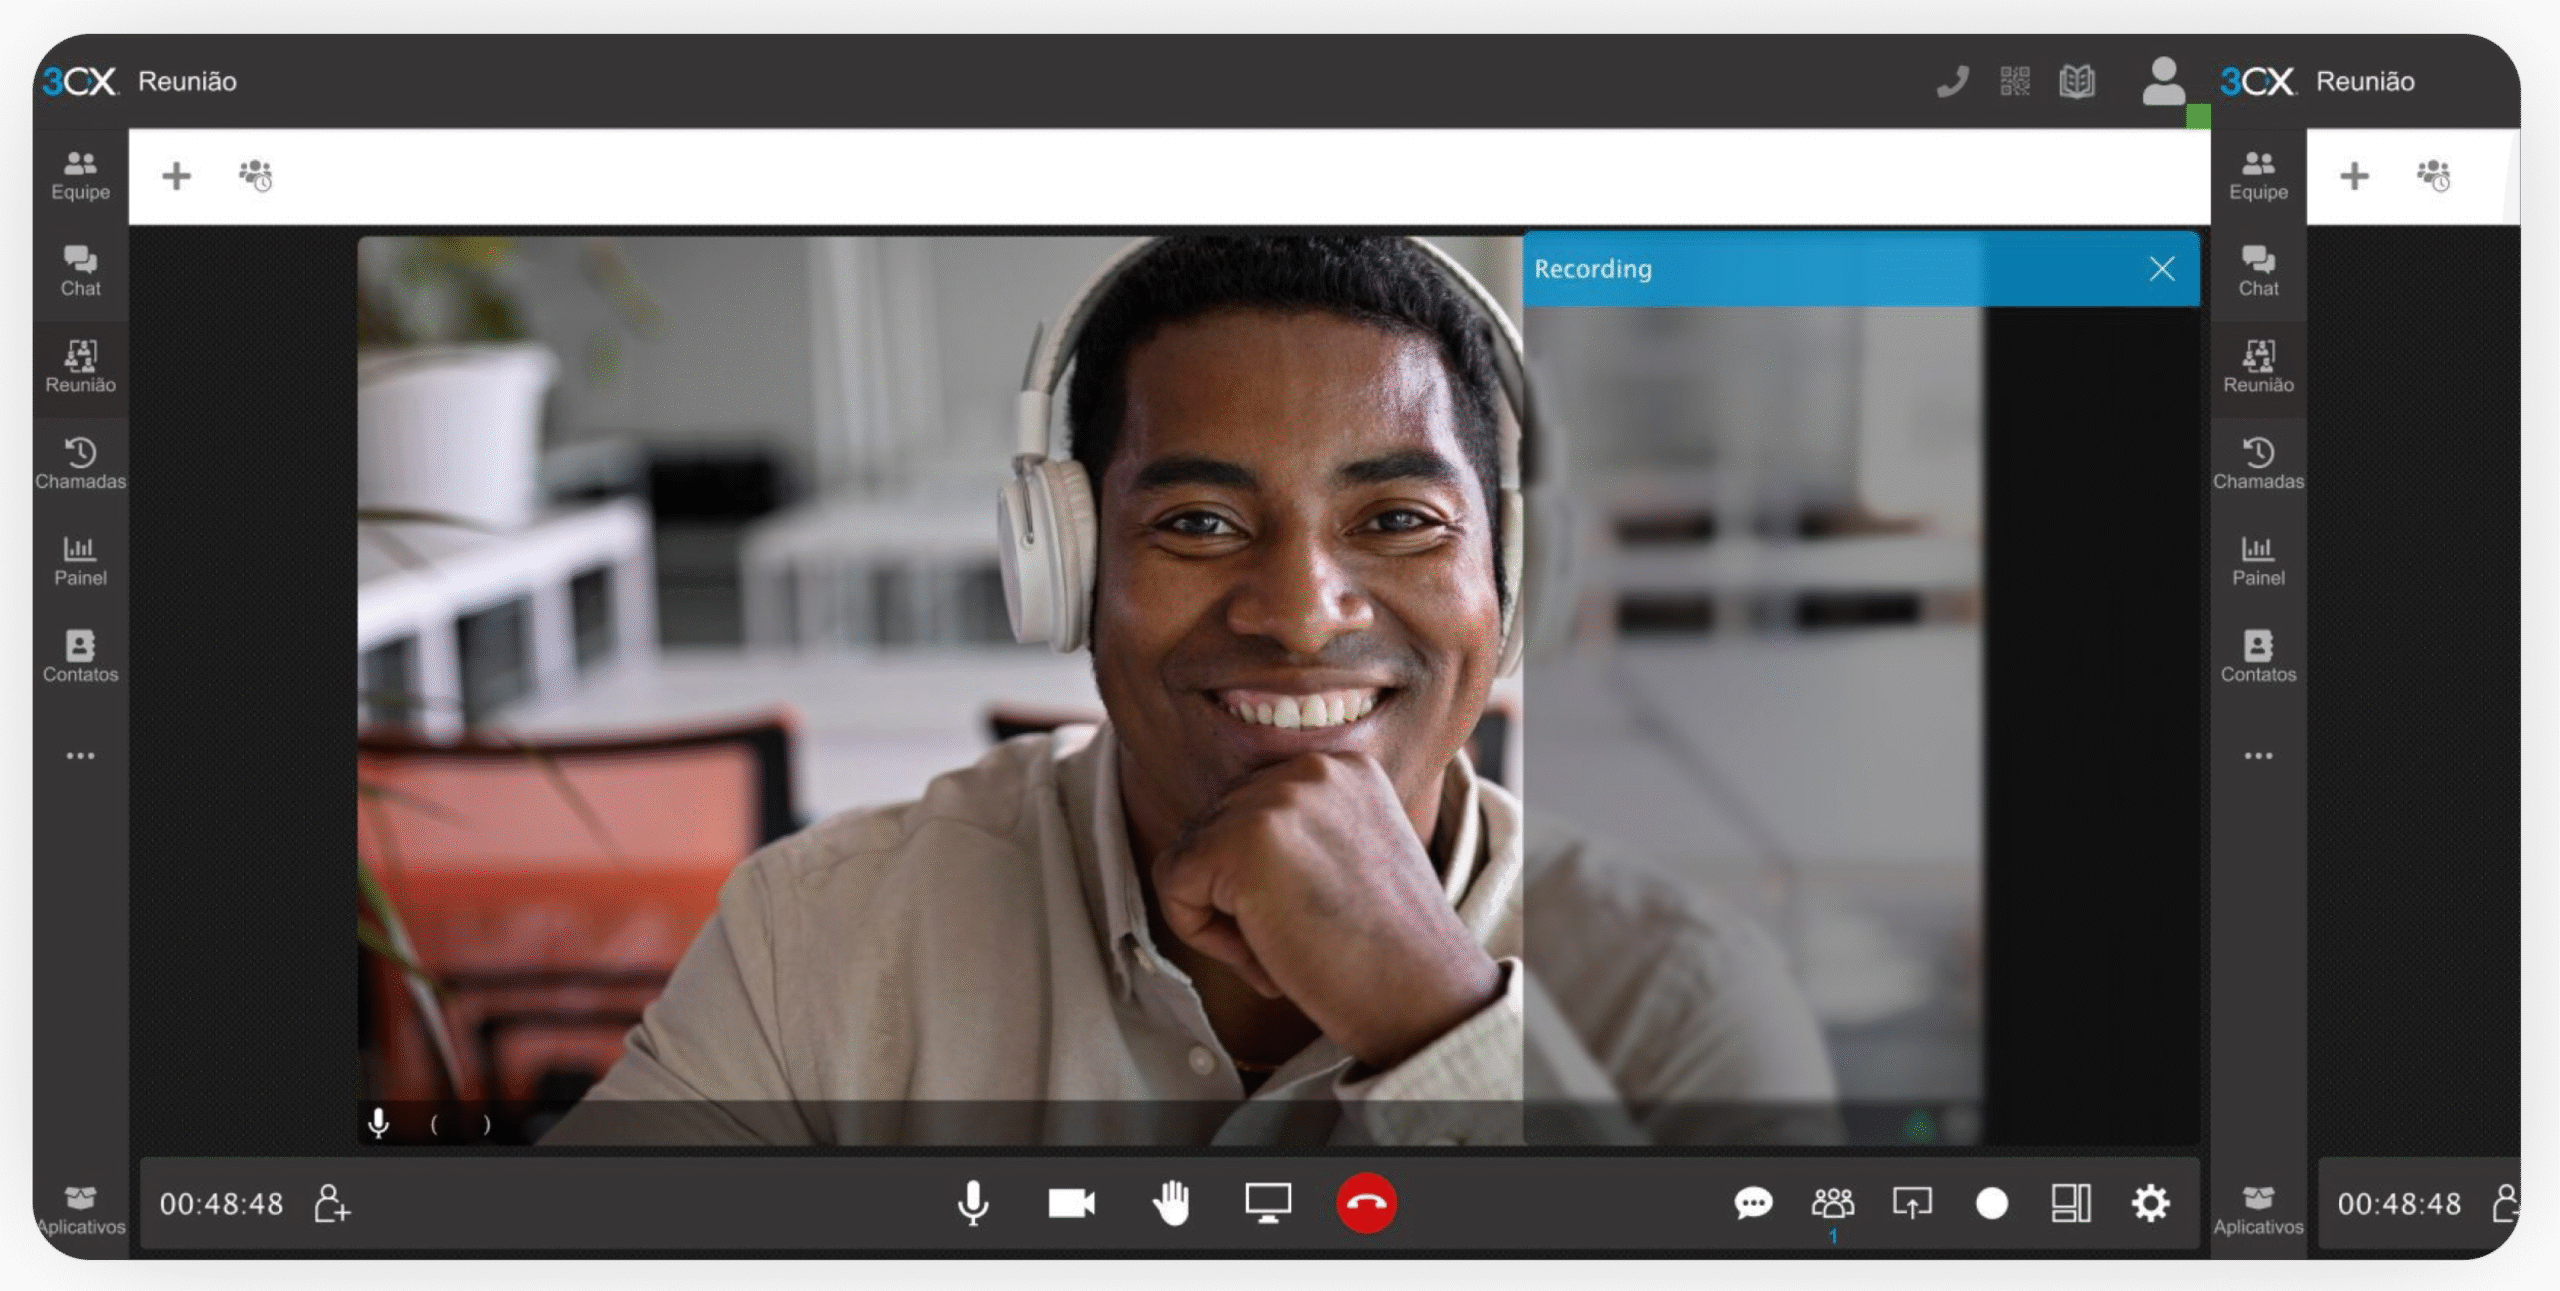Screen dimensions: 2560x1291
Task: Raise hand in the meeting
Action: click(1170, 1203)
